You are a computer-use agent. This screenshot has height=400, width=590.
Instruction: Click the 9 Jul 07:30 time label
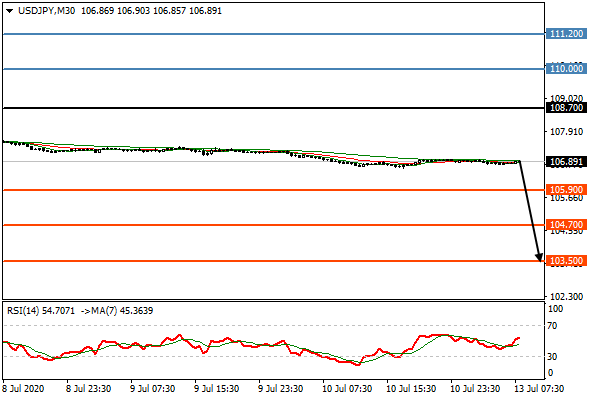153,388
